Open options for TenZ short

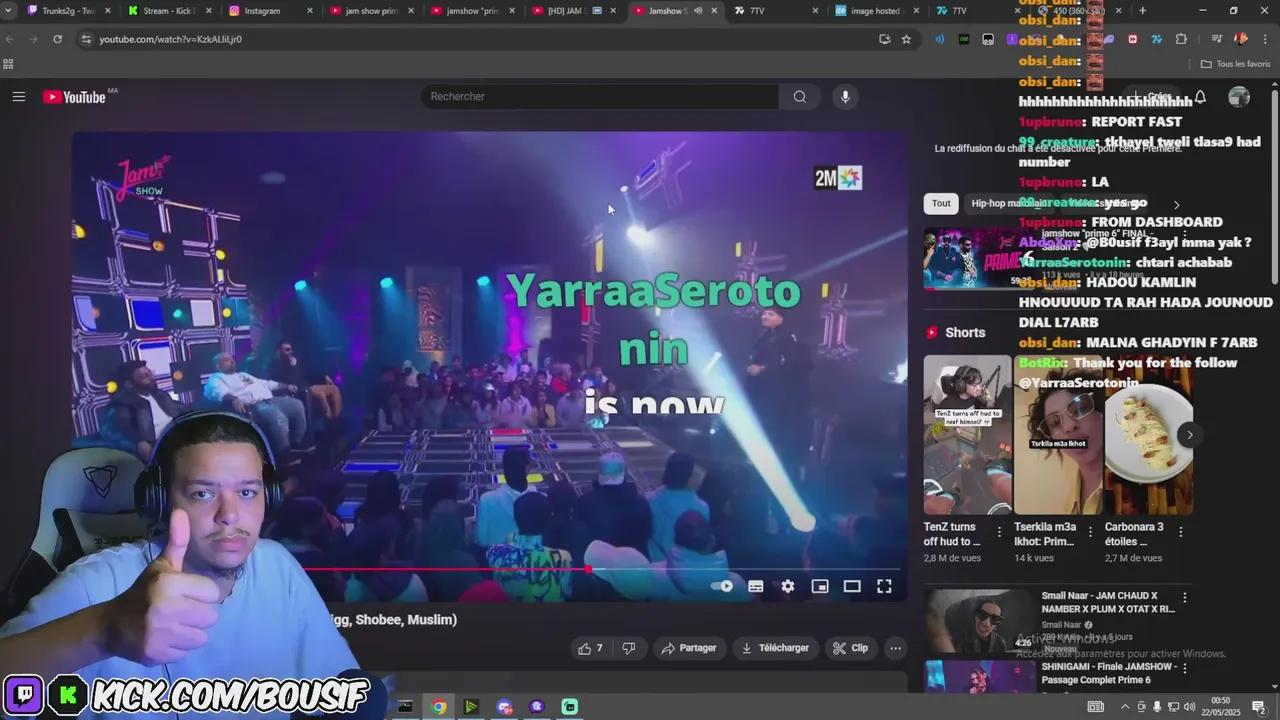pyautogui.click(x=999, y=532)
